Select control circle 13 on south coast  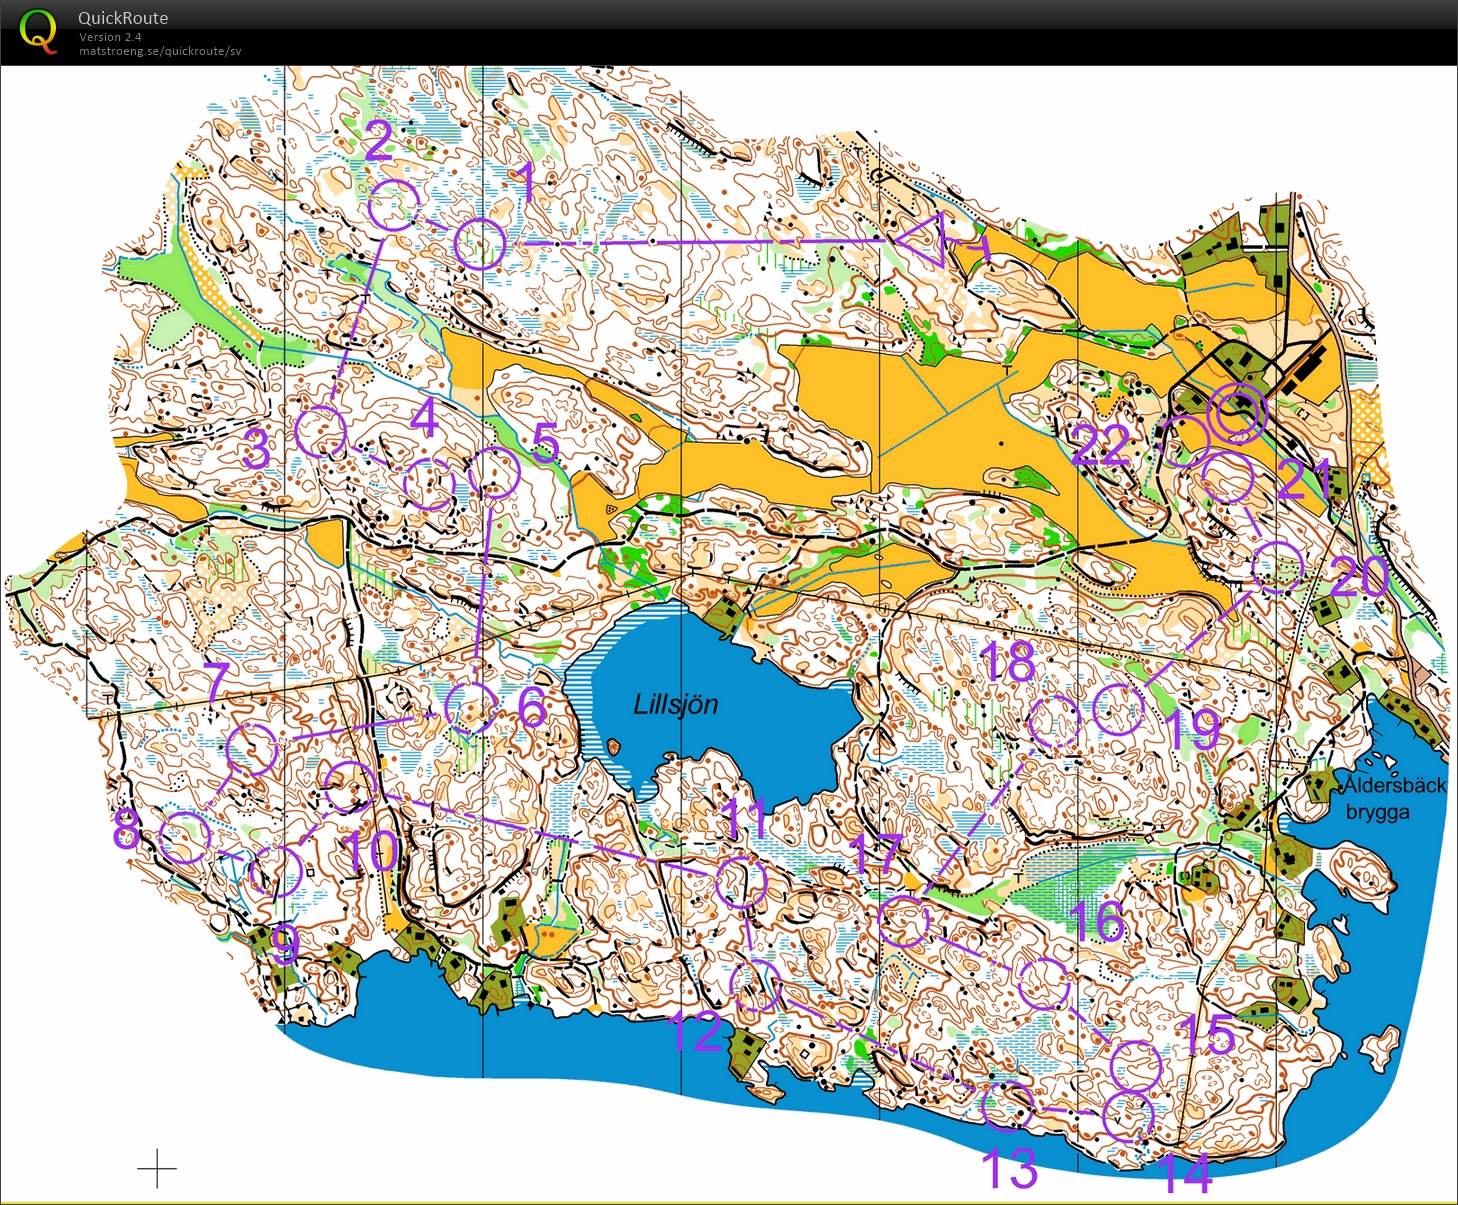1007,1105
